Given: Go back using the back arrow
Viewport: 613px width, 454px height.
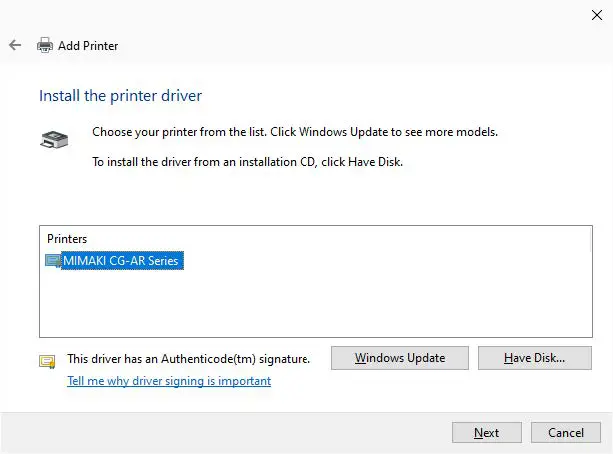Looking at the screenshot, I should [15, 45].
